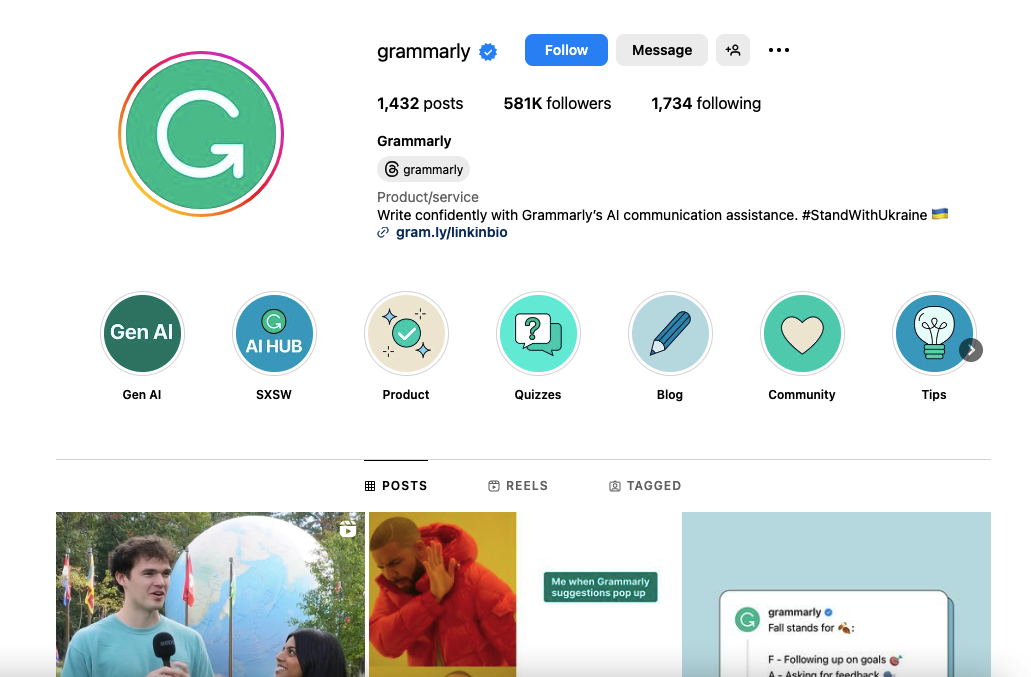View Grammarly's profile picture story
This screenshot has height=677, width=1031.
201,133
